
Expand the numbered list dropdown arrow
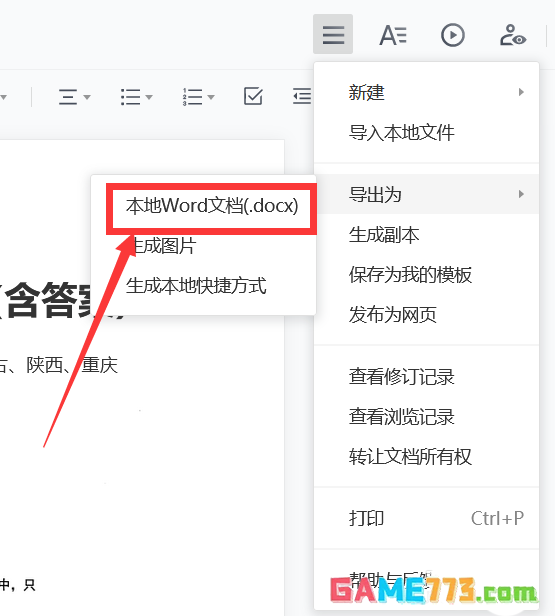click(211, 97)
